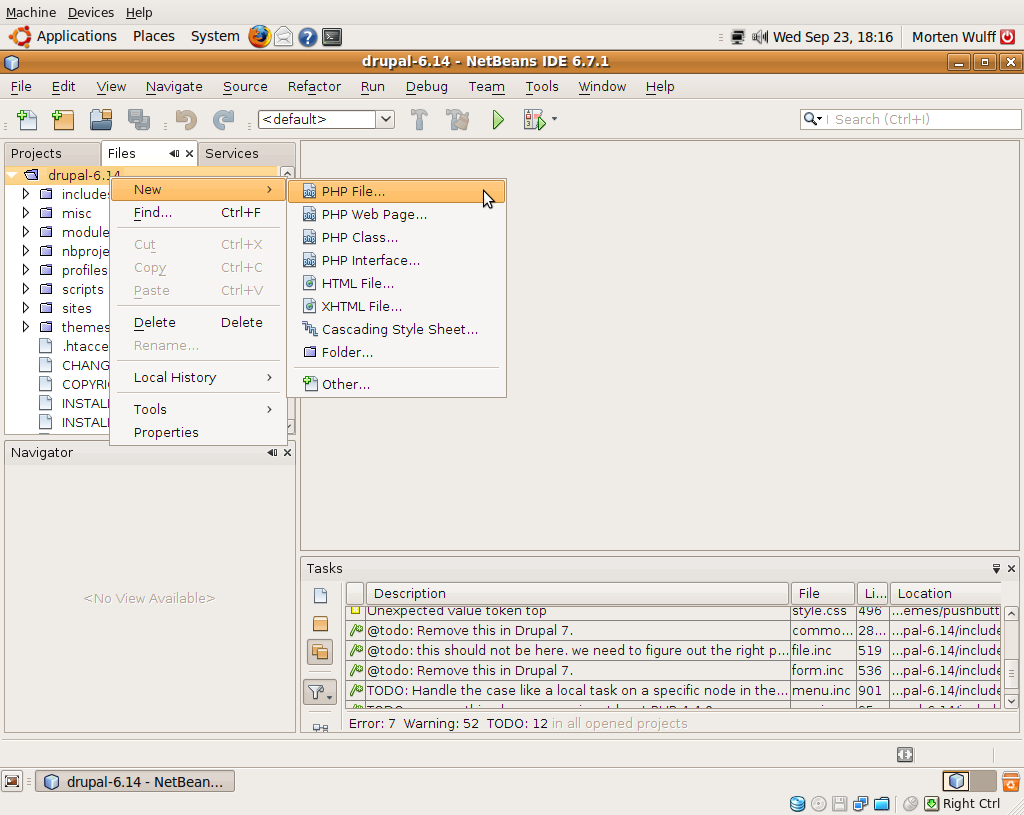Screen dimensions: 1024x815
Task: Click the New File toolbar icon
Action: point(27,120)
